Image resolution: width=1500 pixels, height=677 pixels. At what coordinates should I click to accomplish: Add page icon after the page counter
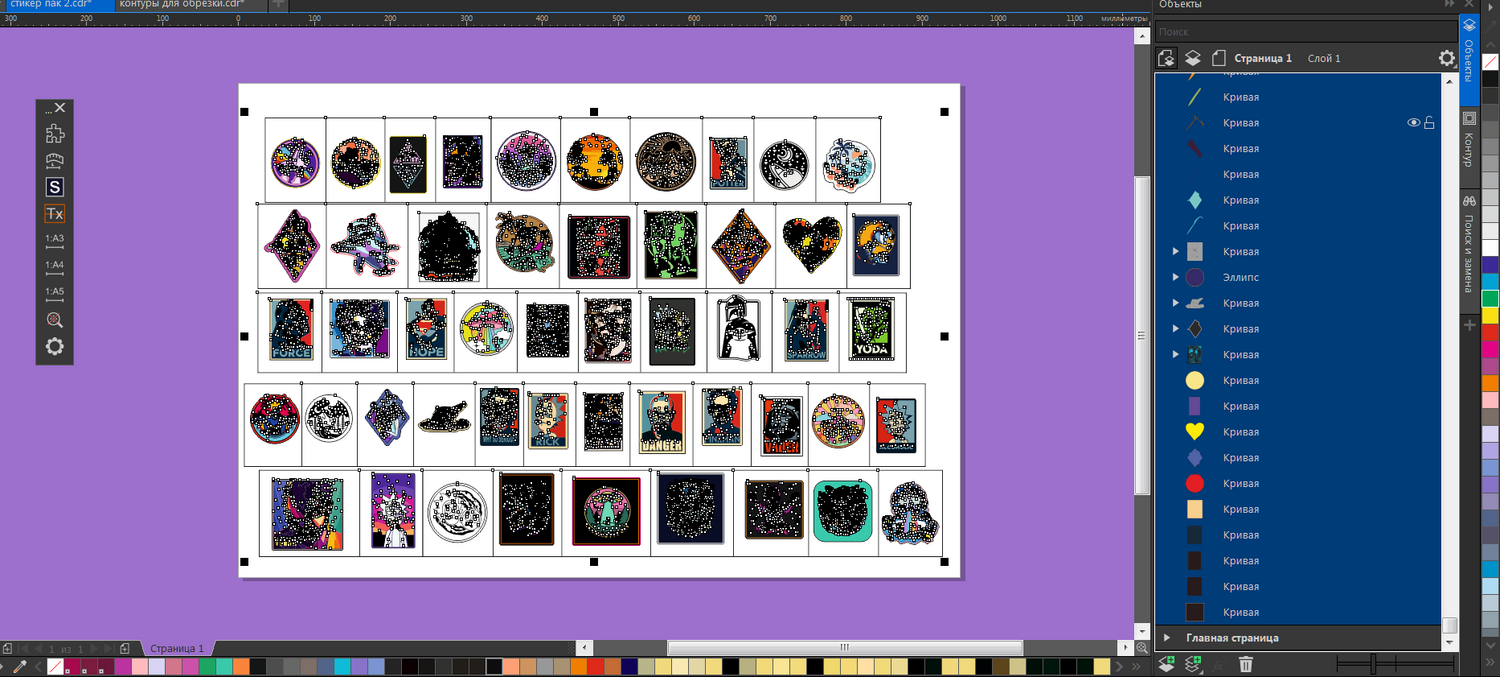[125, 649]
